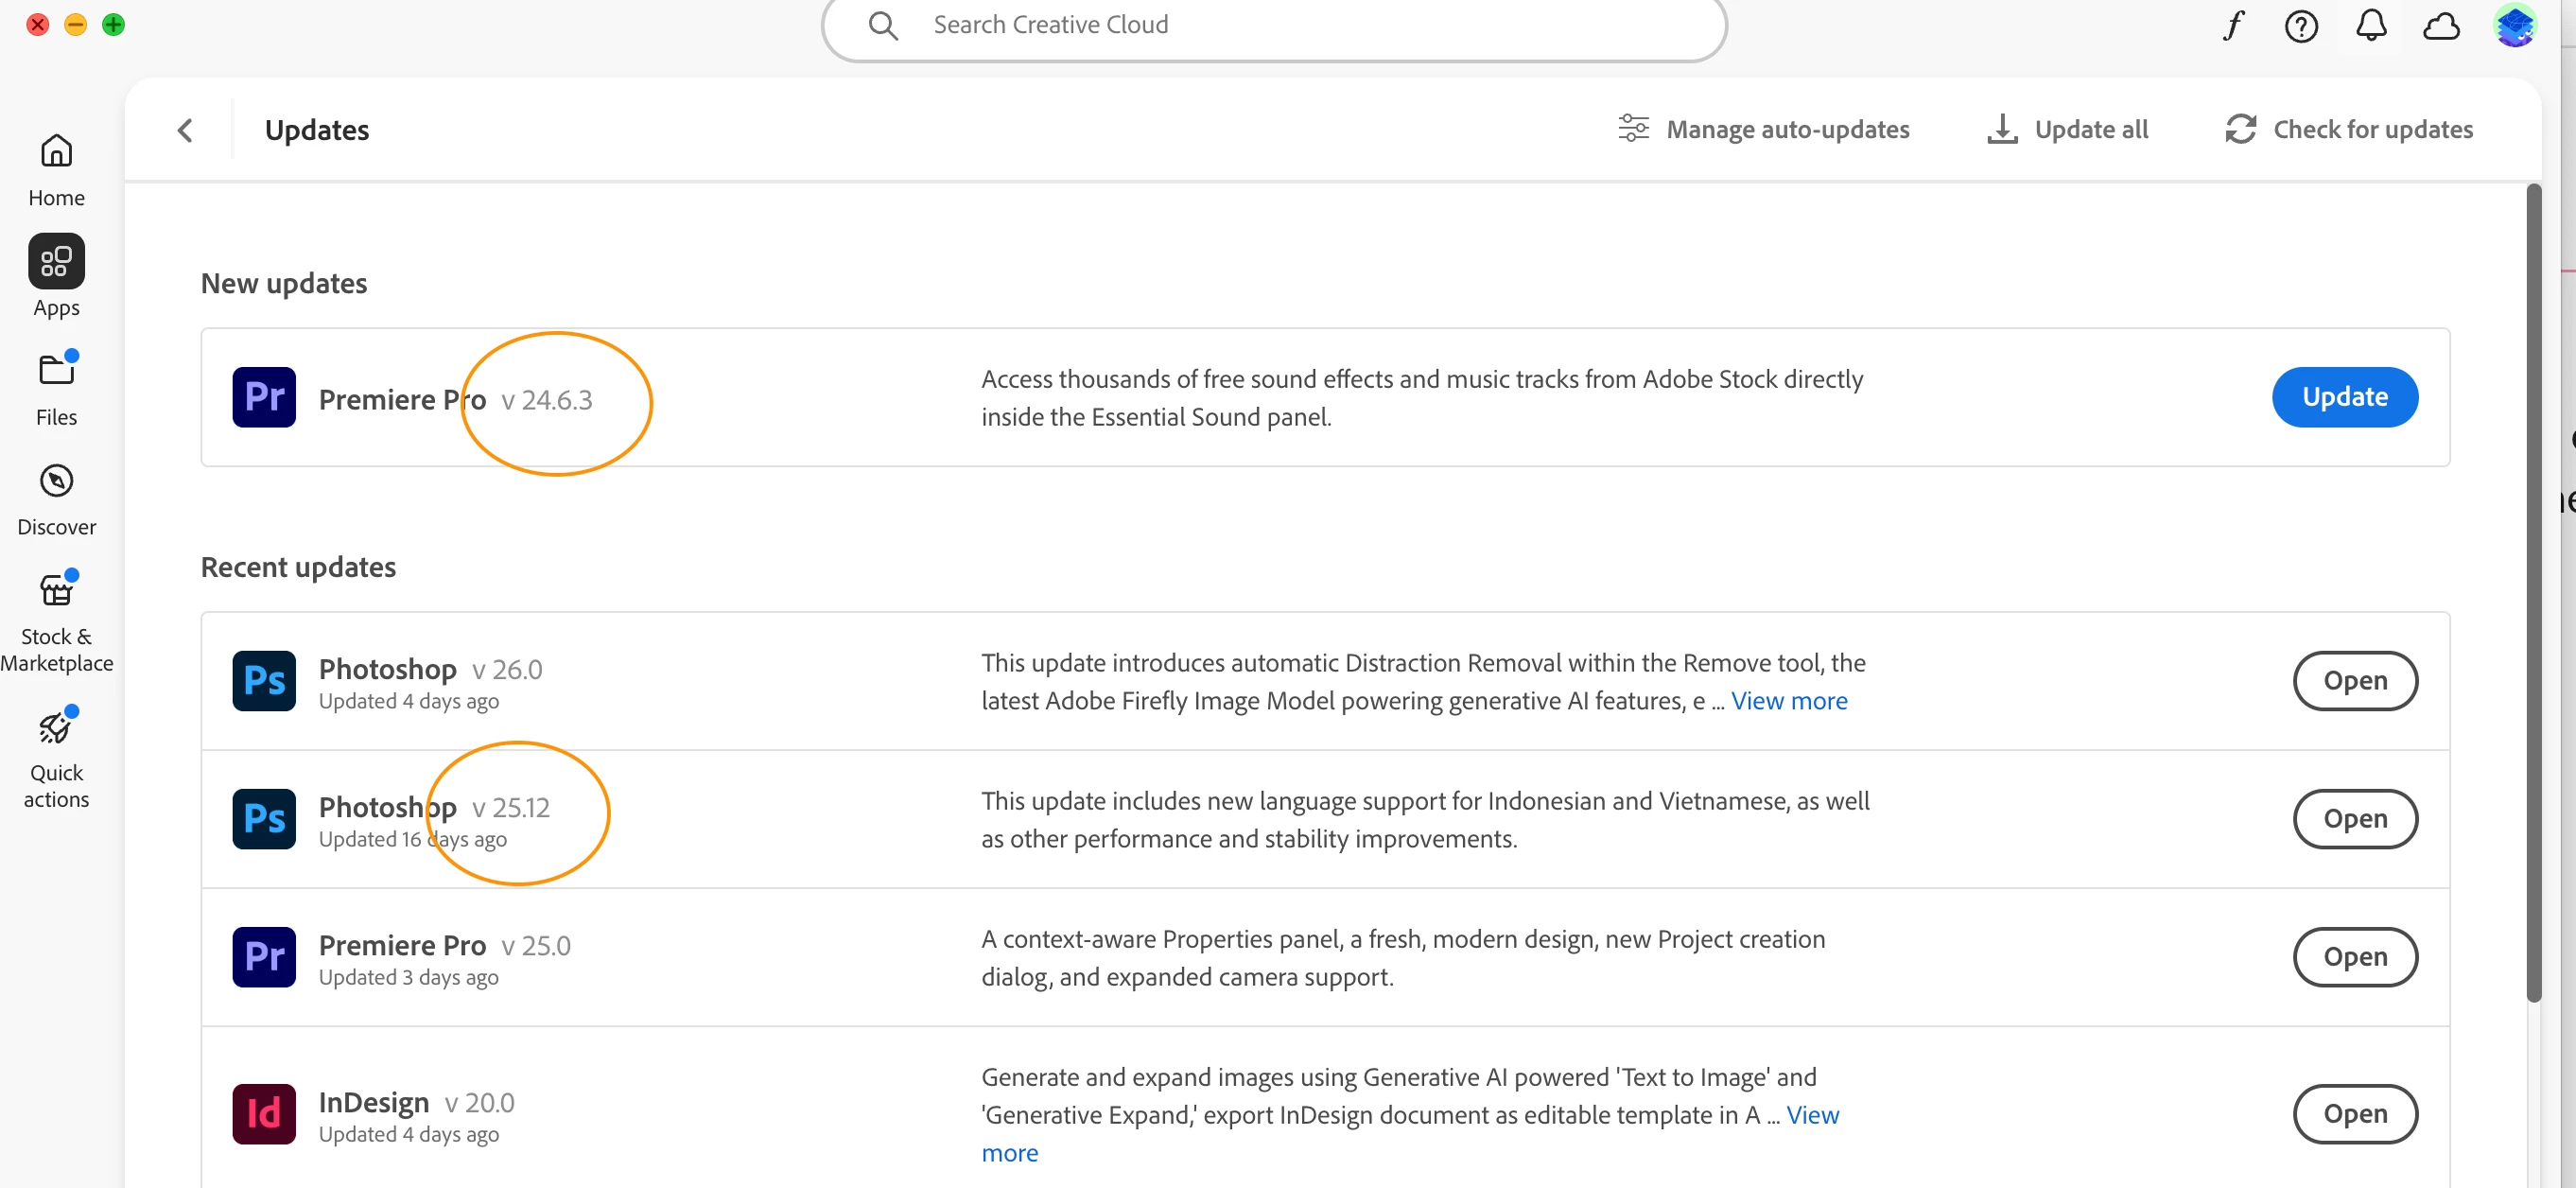
Task: Open Photoshop v 26.0
Action: click(x=2354, y=680)
